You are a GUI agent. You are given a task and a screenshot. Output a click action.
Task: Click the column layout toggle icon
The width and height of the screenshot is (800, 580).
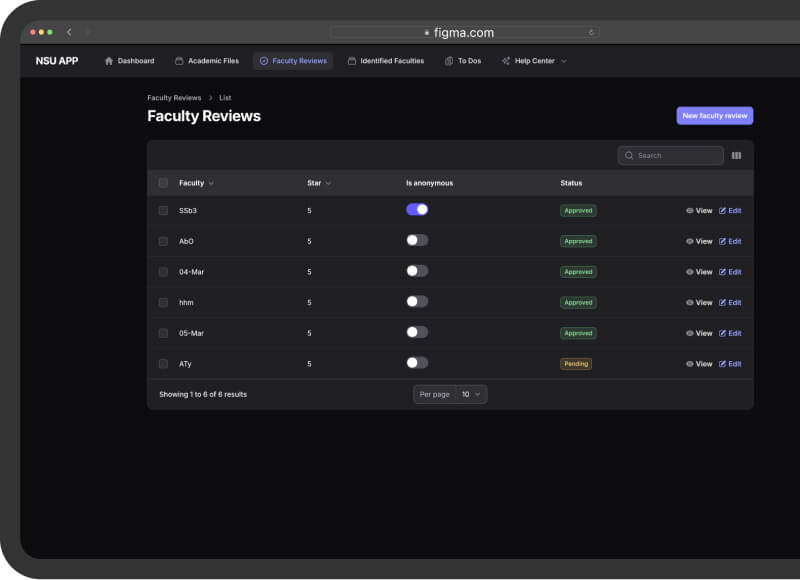737,156
